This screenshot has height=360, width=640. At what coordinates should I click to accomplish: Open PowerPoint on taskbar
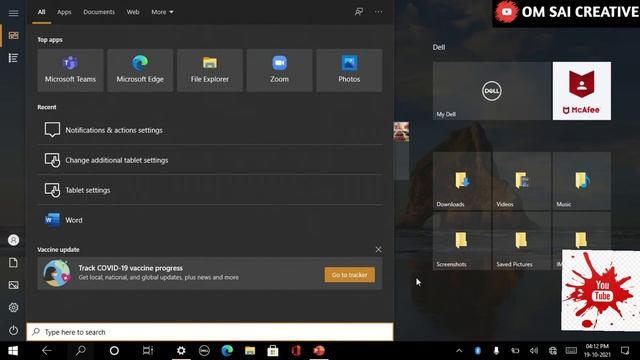tap(319, 351)
